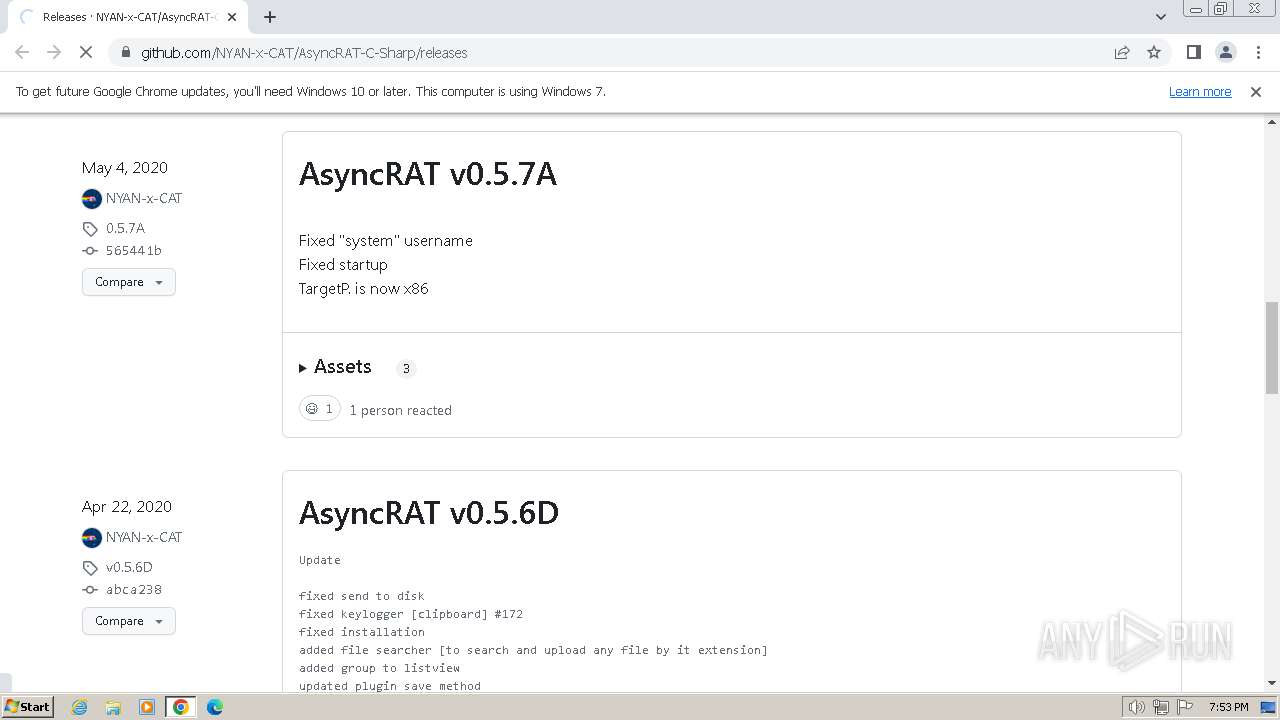Open commit 565441b link
Viewport: 1280px width, 720px height.
pos(133,251)
